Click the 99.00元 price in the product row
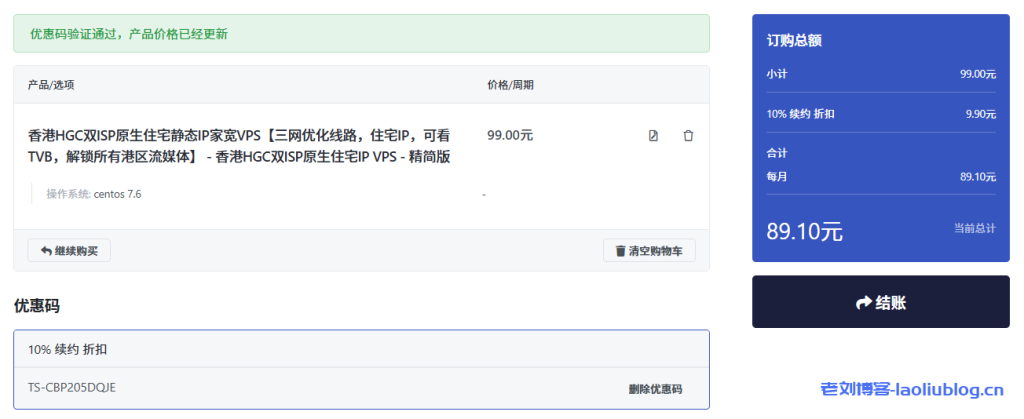1024x419 pixels. [x=510, y=135]
